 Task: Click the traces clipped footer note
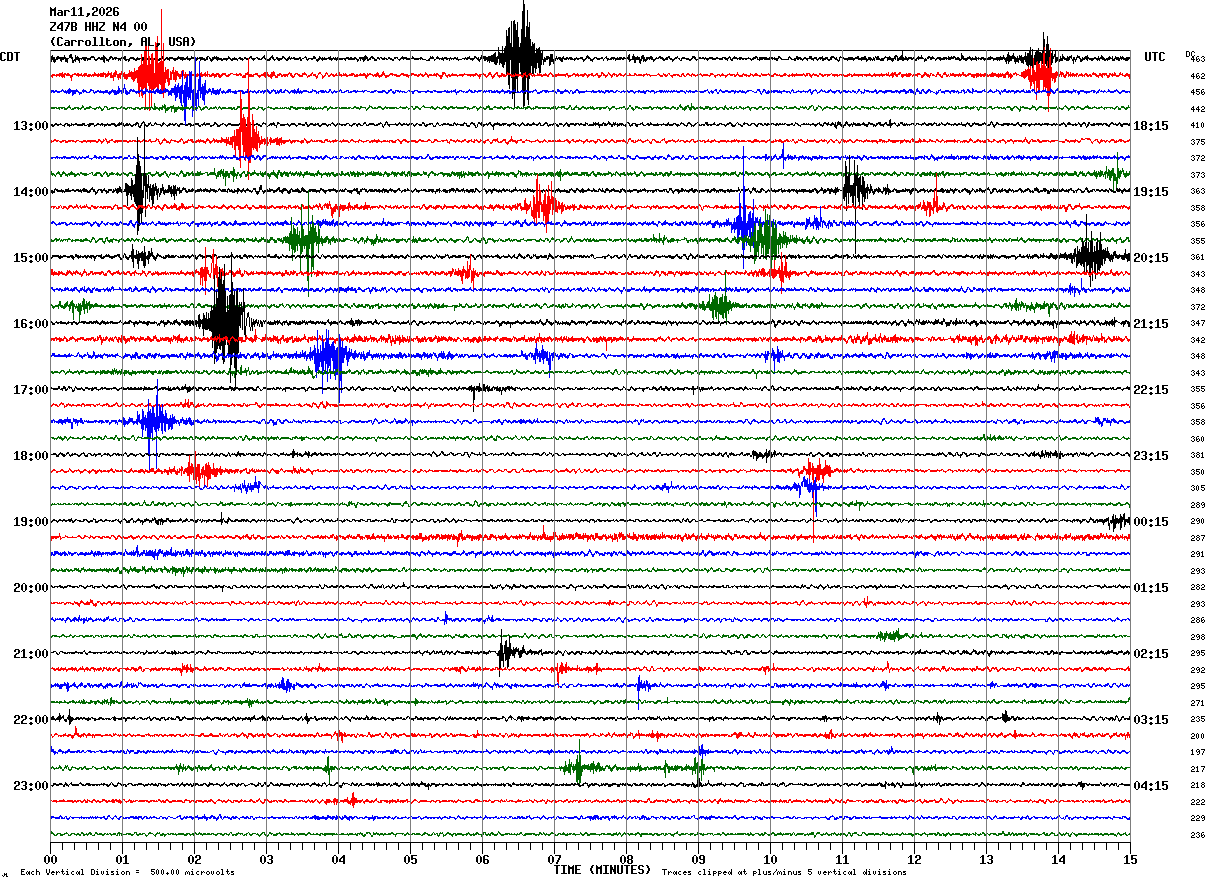pos(784,872)
